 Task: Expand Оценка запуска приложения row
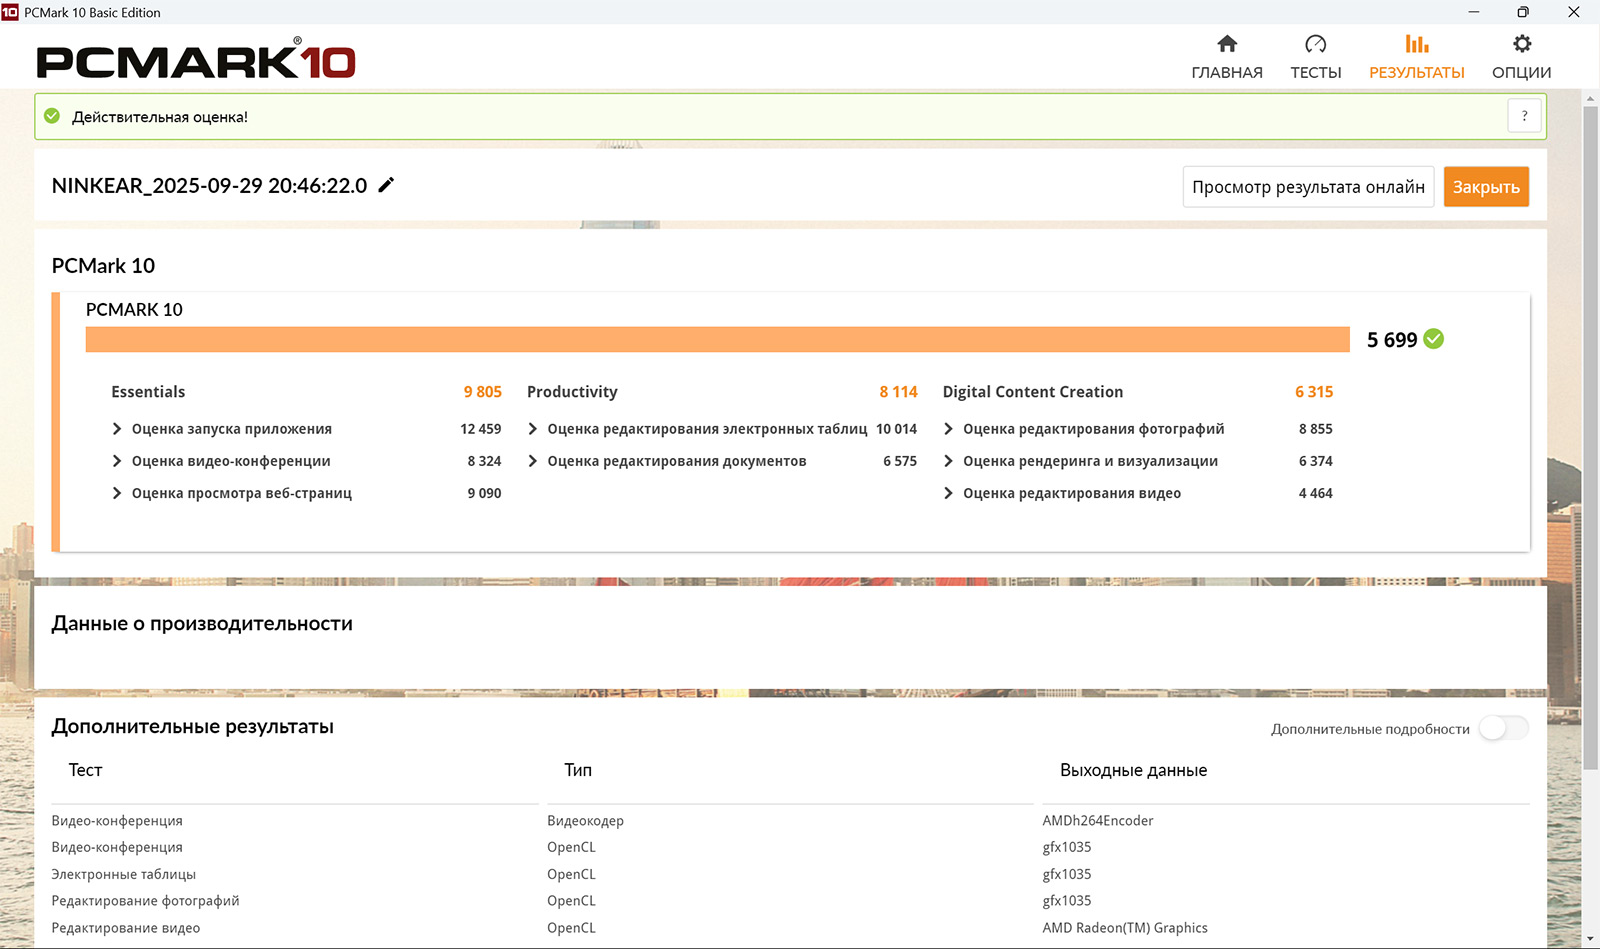click(x=117, y=429)
